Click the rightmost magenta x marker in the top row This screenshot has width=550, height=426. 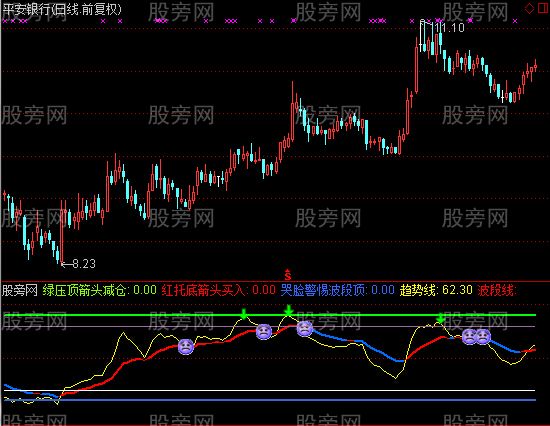[515, 21]
